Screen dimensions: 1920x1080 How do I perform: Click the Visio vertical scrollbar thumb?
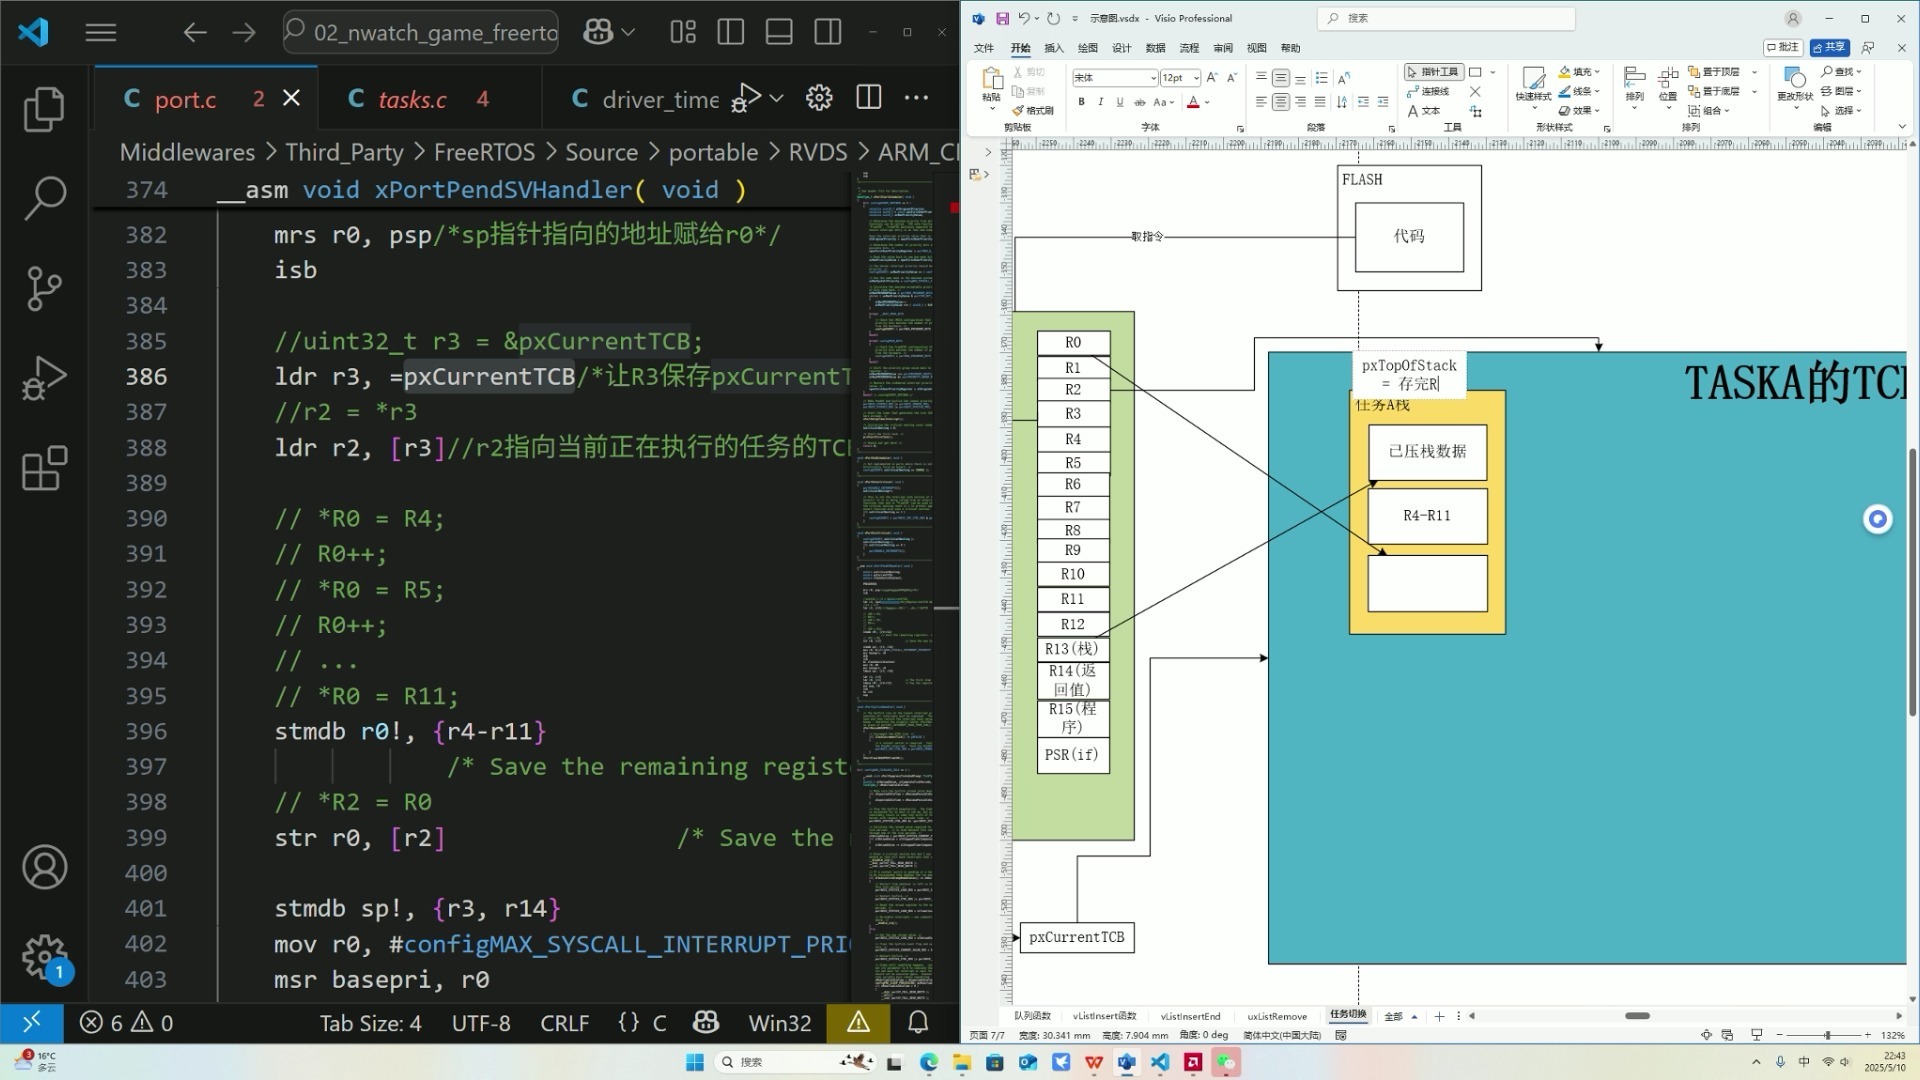1912,582
